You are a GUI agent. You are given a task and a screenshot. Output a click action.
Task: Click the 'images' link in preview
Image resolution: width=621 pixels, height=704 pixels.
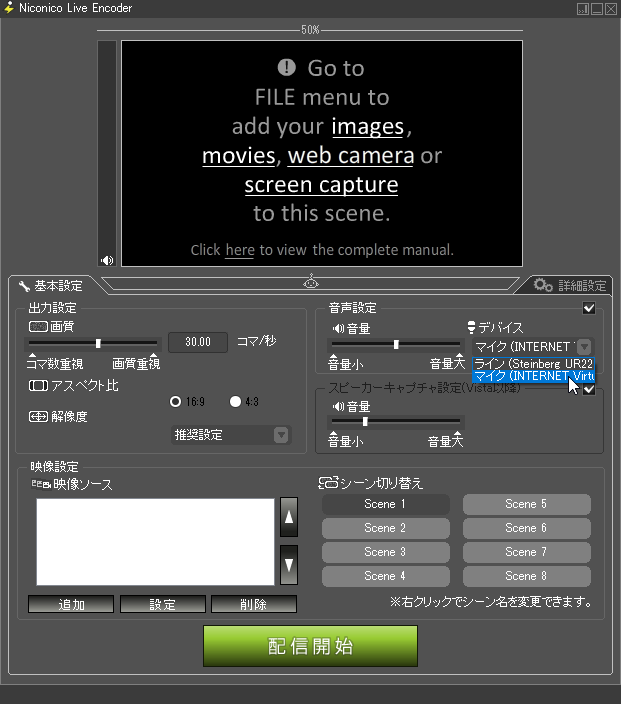tap(368, 127)
